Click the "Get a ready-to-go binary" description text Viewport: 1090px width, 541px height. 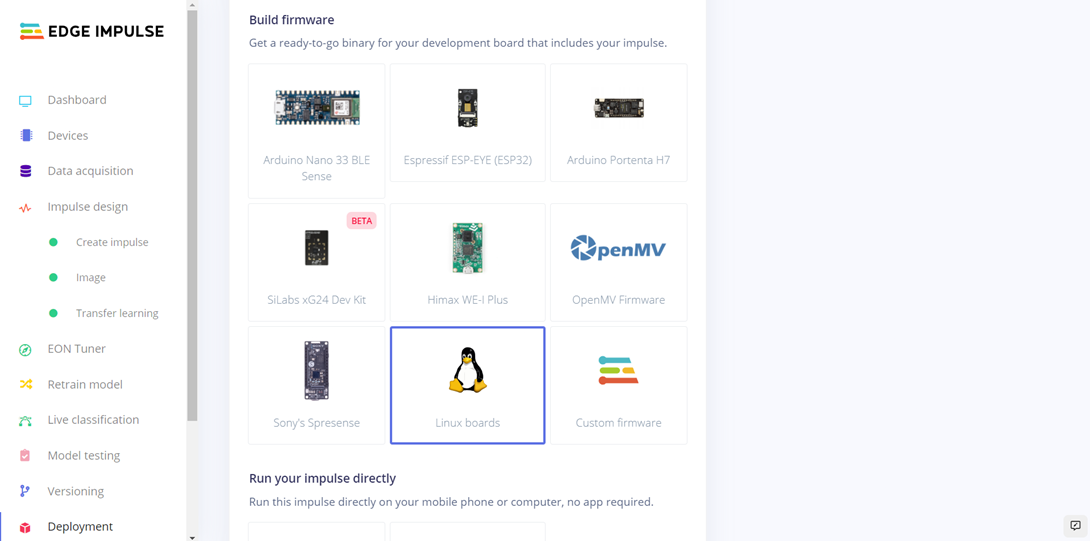click(x=458, y=43)
